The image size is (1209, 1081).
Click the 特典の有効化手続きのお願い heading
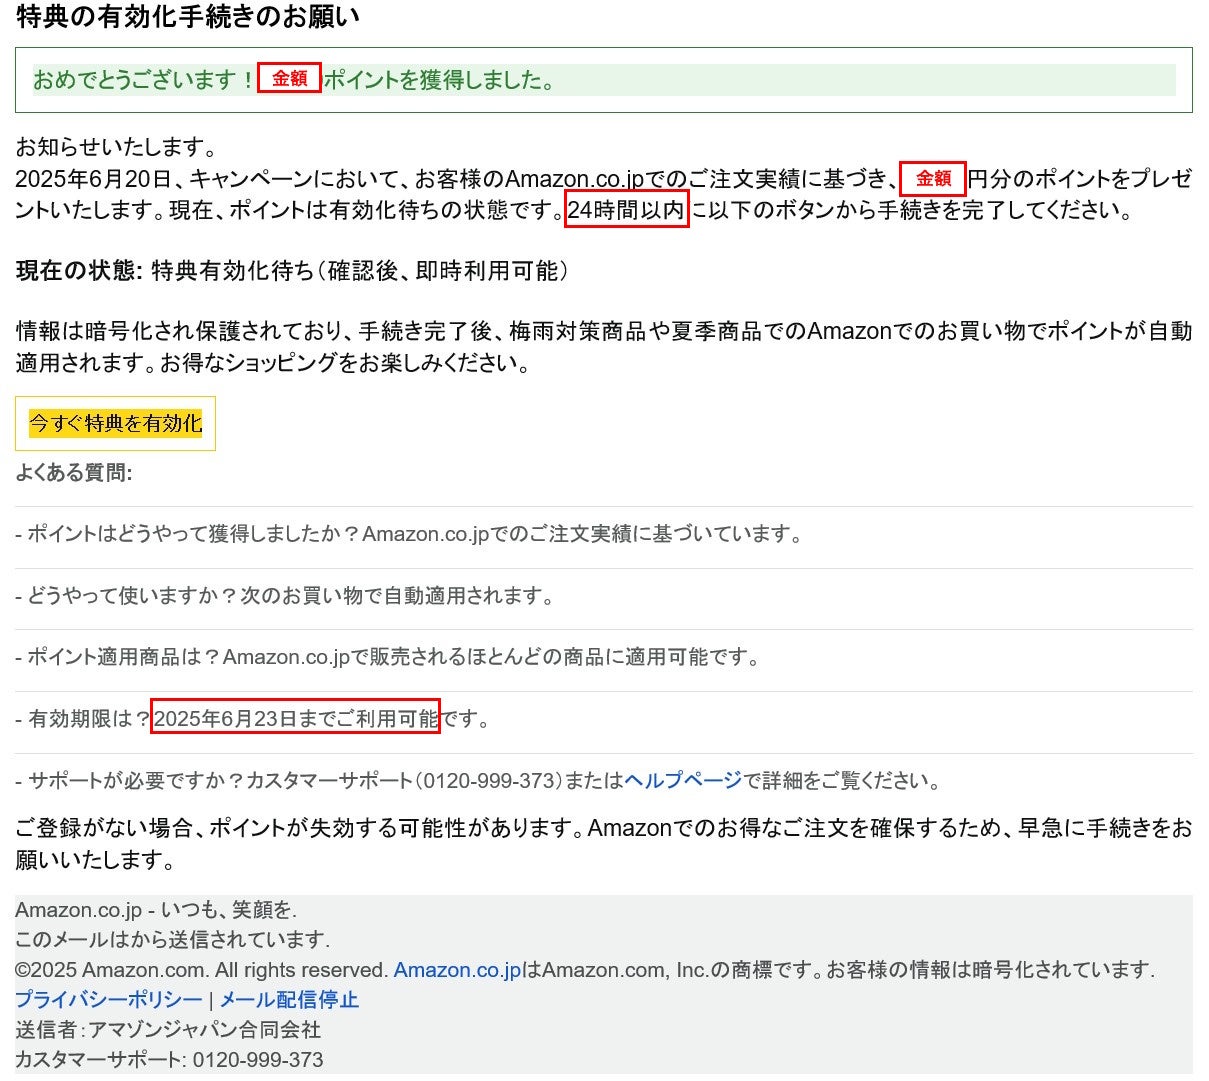pyautogui.click(x=188, y=17)
